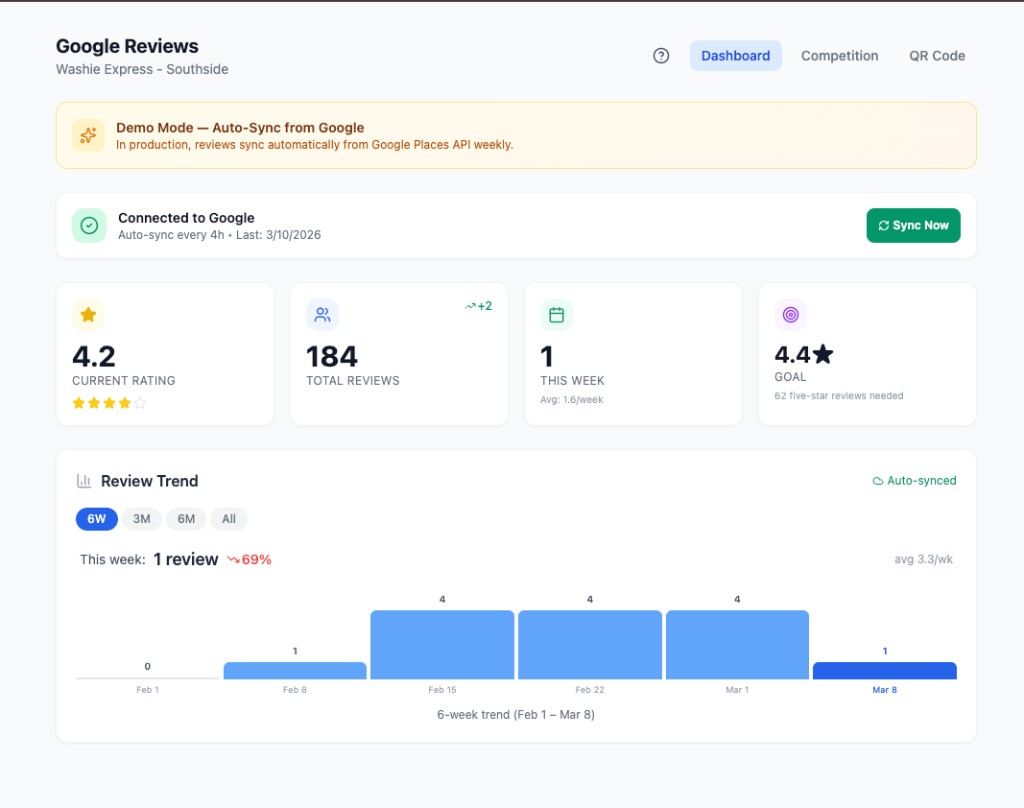Click the Feb 22 bar in chart
This screenshot has width=1024, height=808.
(590, 645)
